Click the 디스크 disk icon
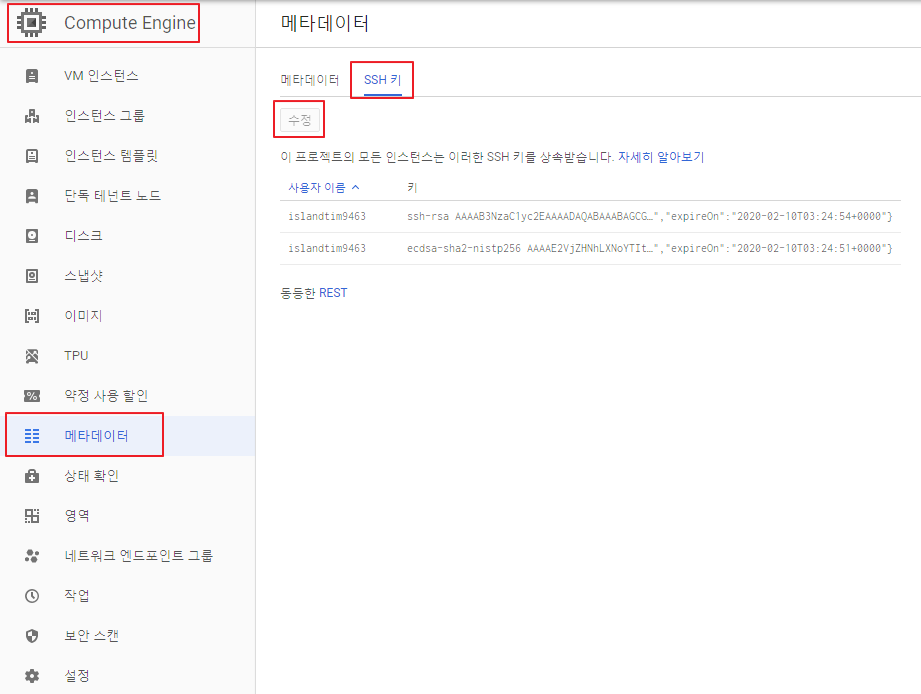This screenshot has height=694, width=921. click(32, 235)
